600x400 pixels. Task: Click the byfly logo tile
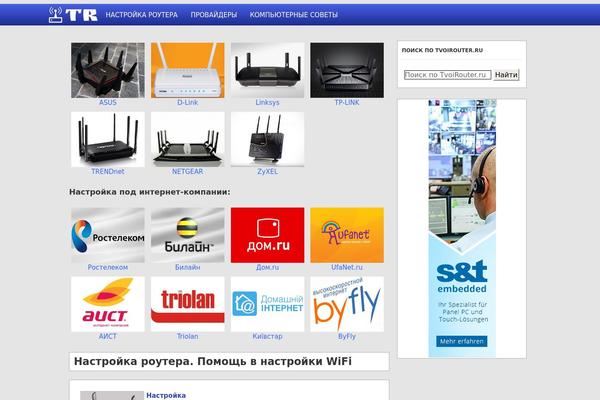(x=347, y=304)
